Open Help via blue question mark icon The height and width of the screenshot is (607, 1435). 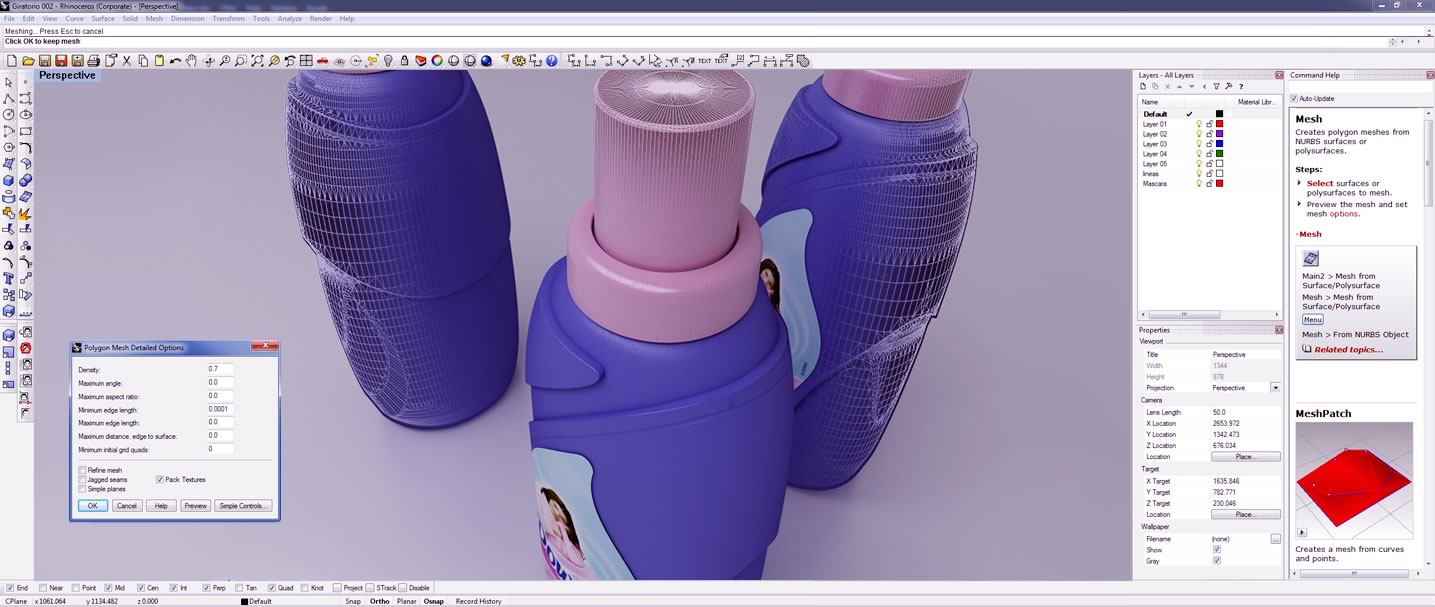[551, 61]
